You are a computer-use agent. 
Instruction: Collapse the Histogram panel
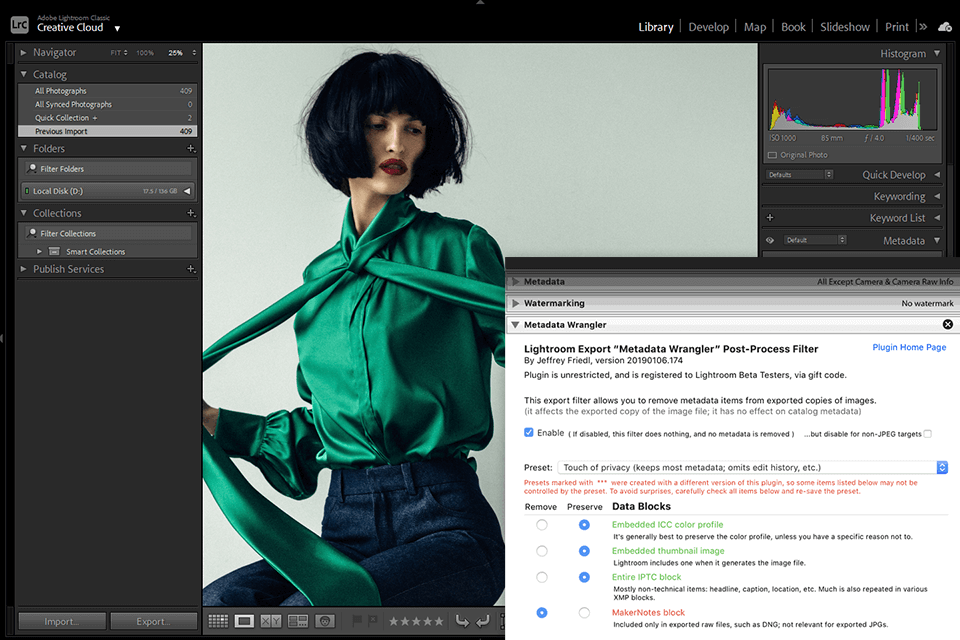pyautogui.click(x=937, y=53)
